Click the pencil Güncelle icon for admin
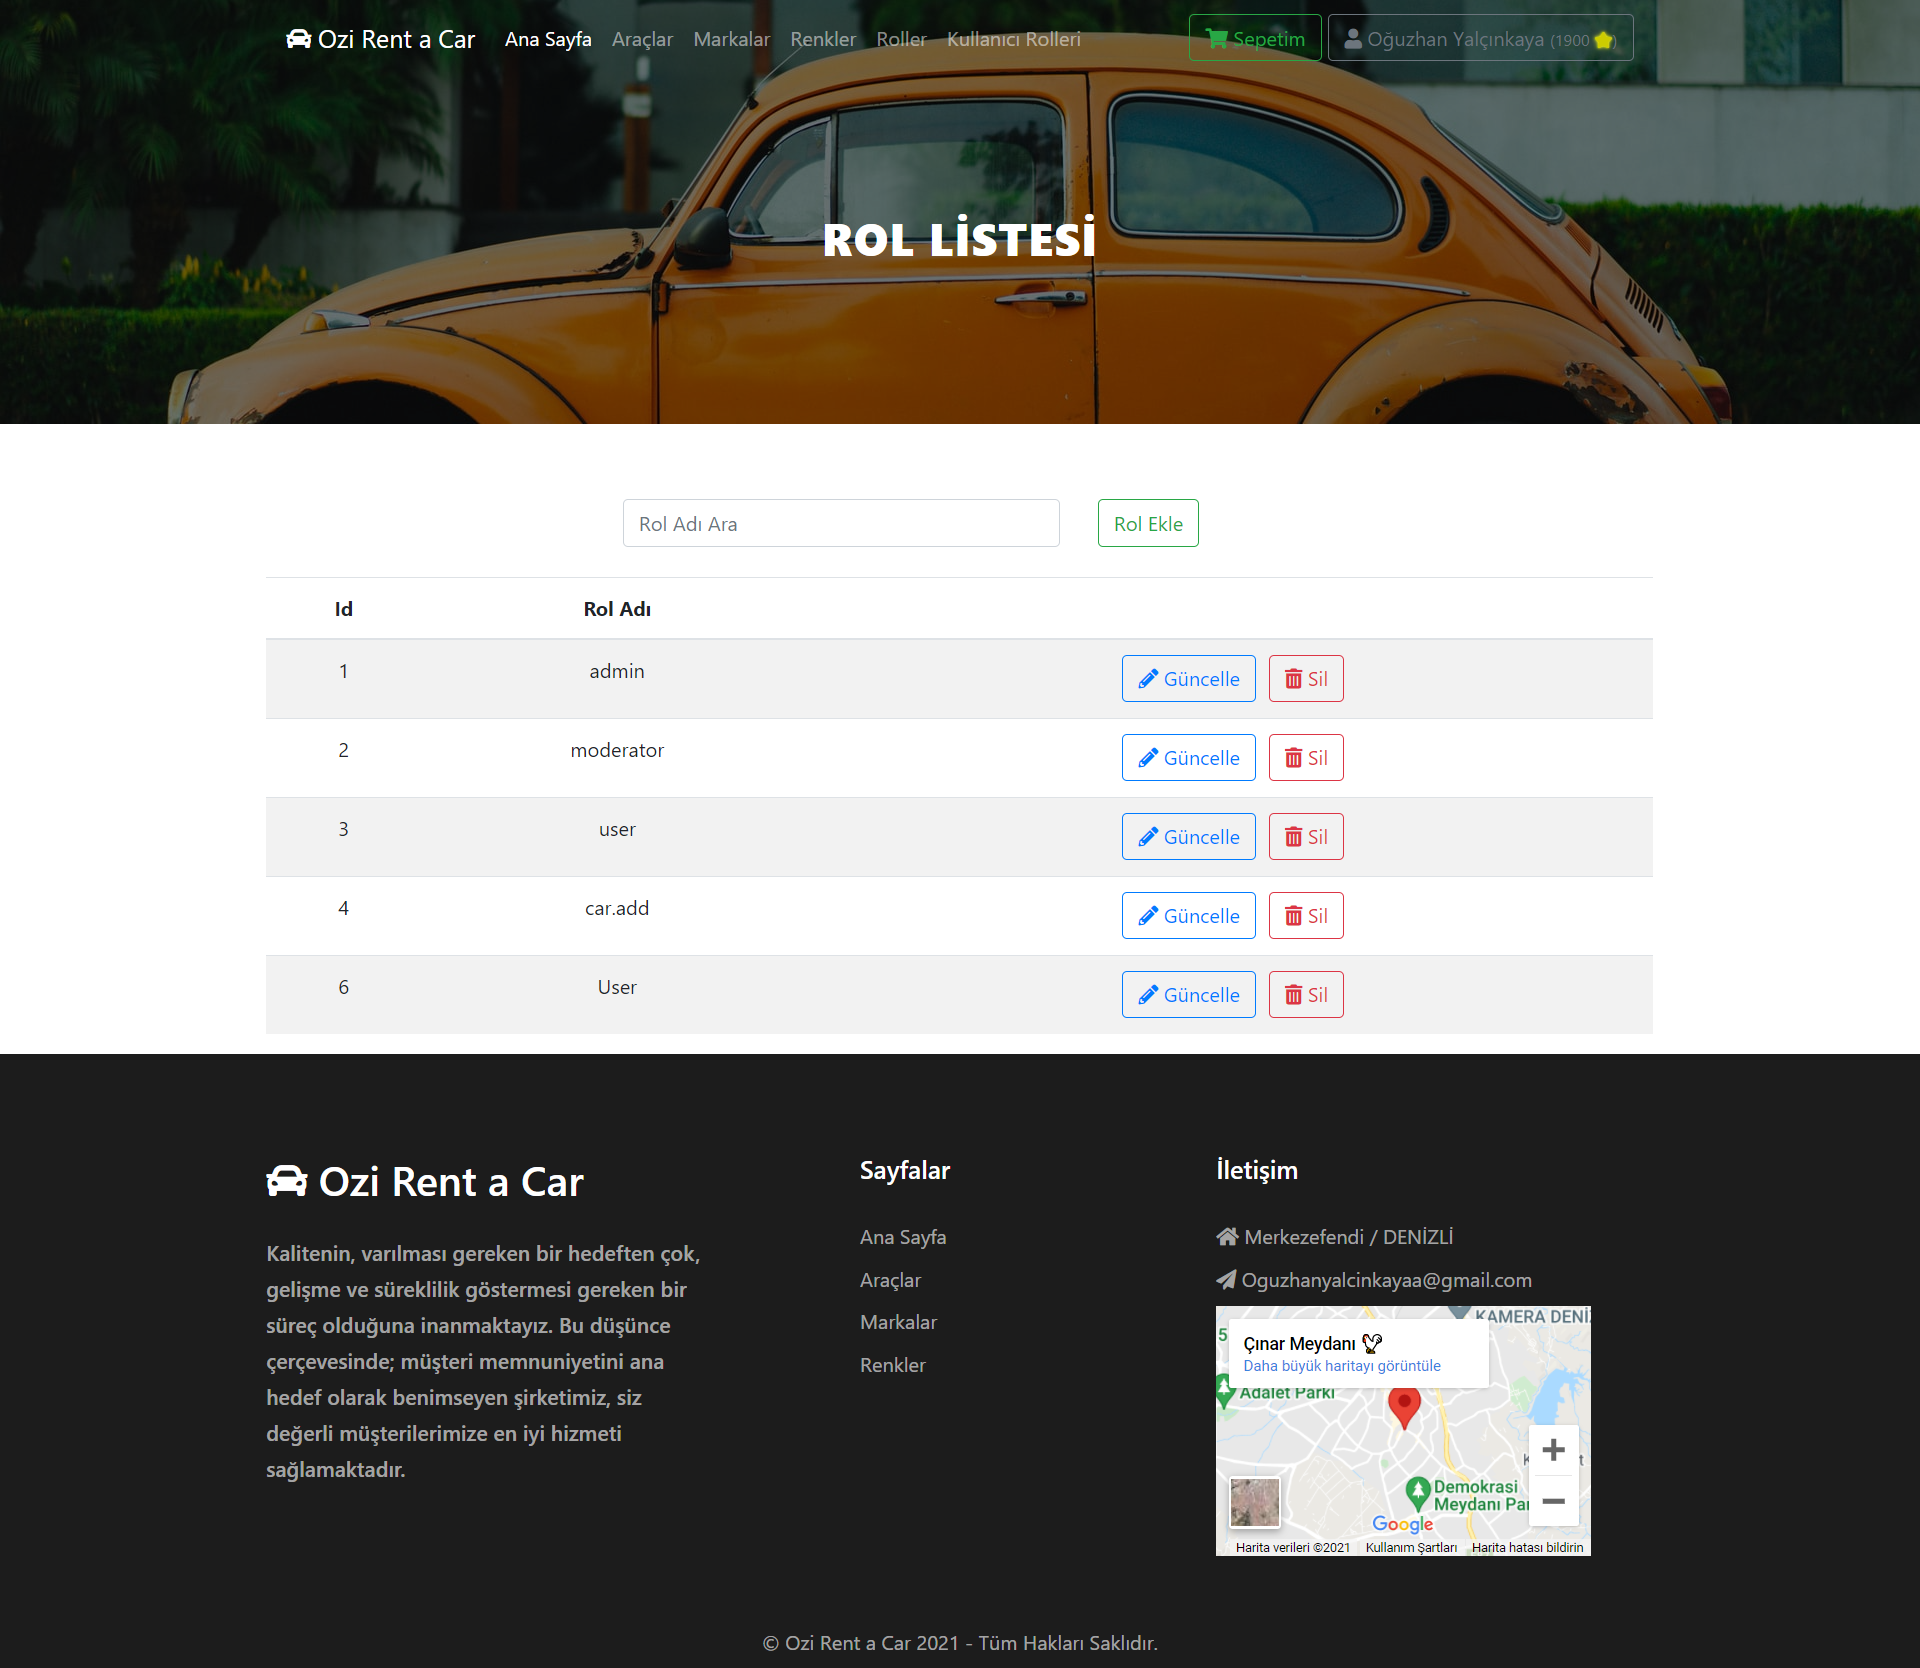Image resolution: width=1920 pixels, height=1668 pixels. [1148, 679]
